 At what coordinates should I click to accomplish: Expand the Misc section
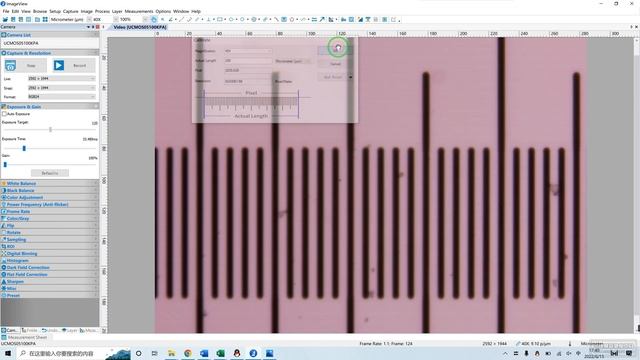(x=49, y=288)
